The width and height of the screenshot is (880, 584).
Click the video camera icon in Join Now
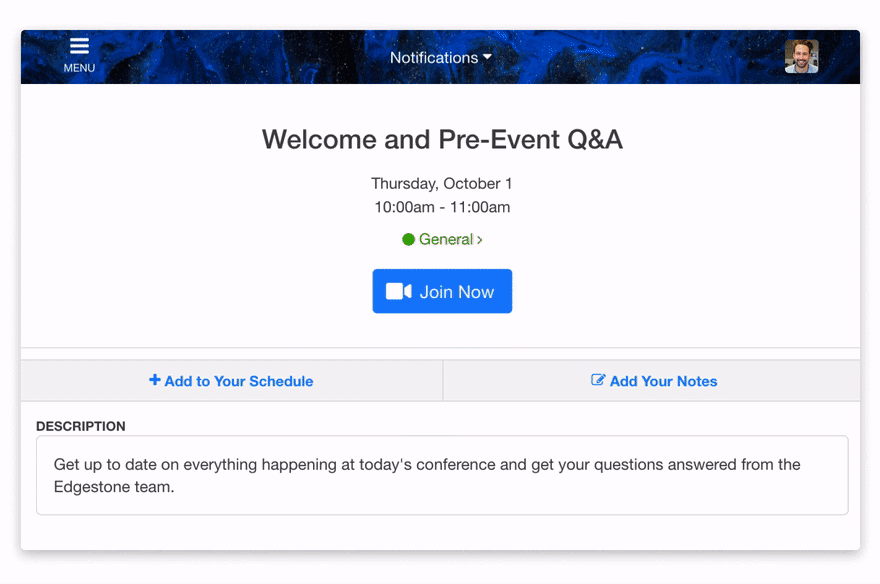coord(398,291)
